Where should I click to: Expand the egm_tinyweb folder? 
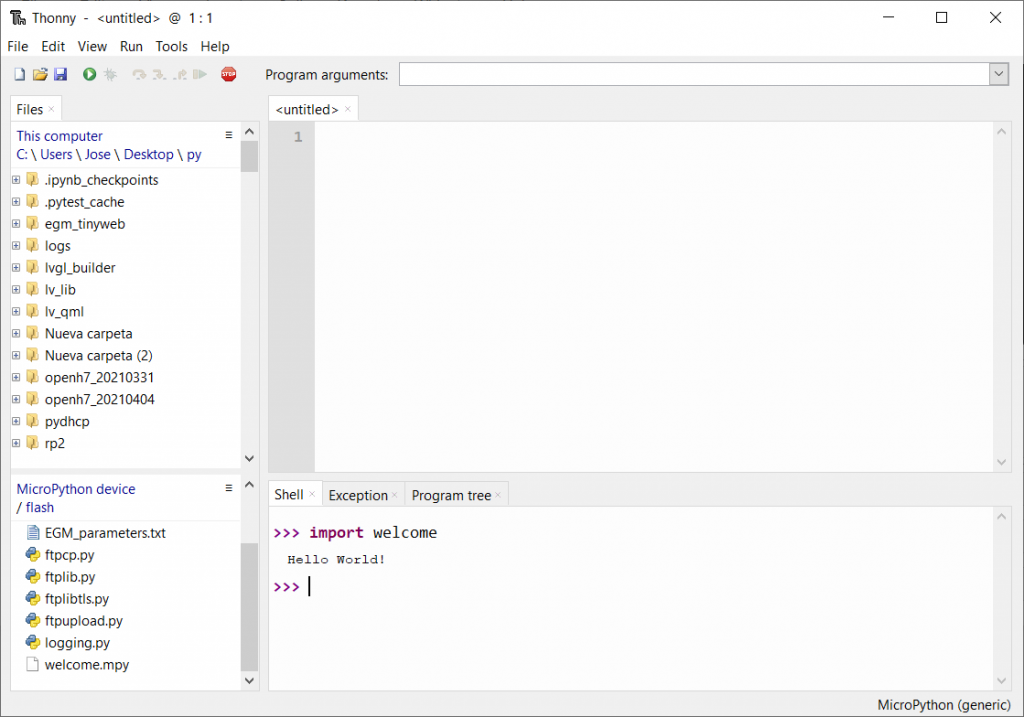[x=16, y=224]
